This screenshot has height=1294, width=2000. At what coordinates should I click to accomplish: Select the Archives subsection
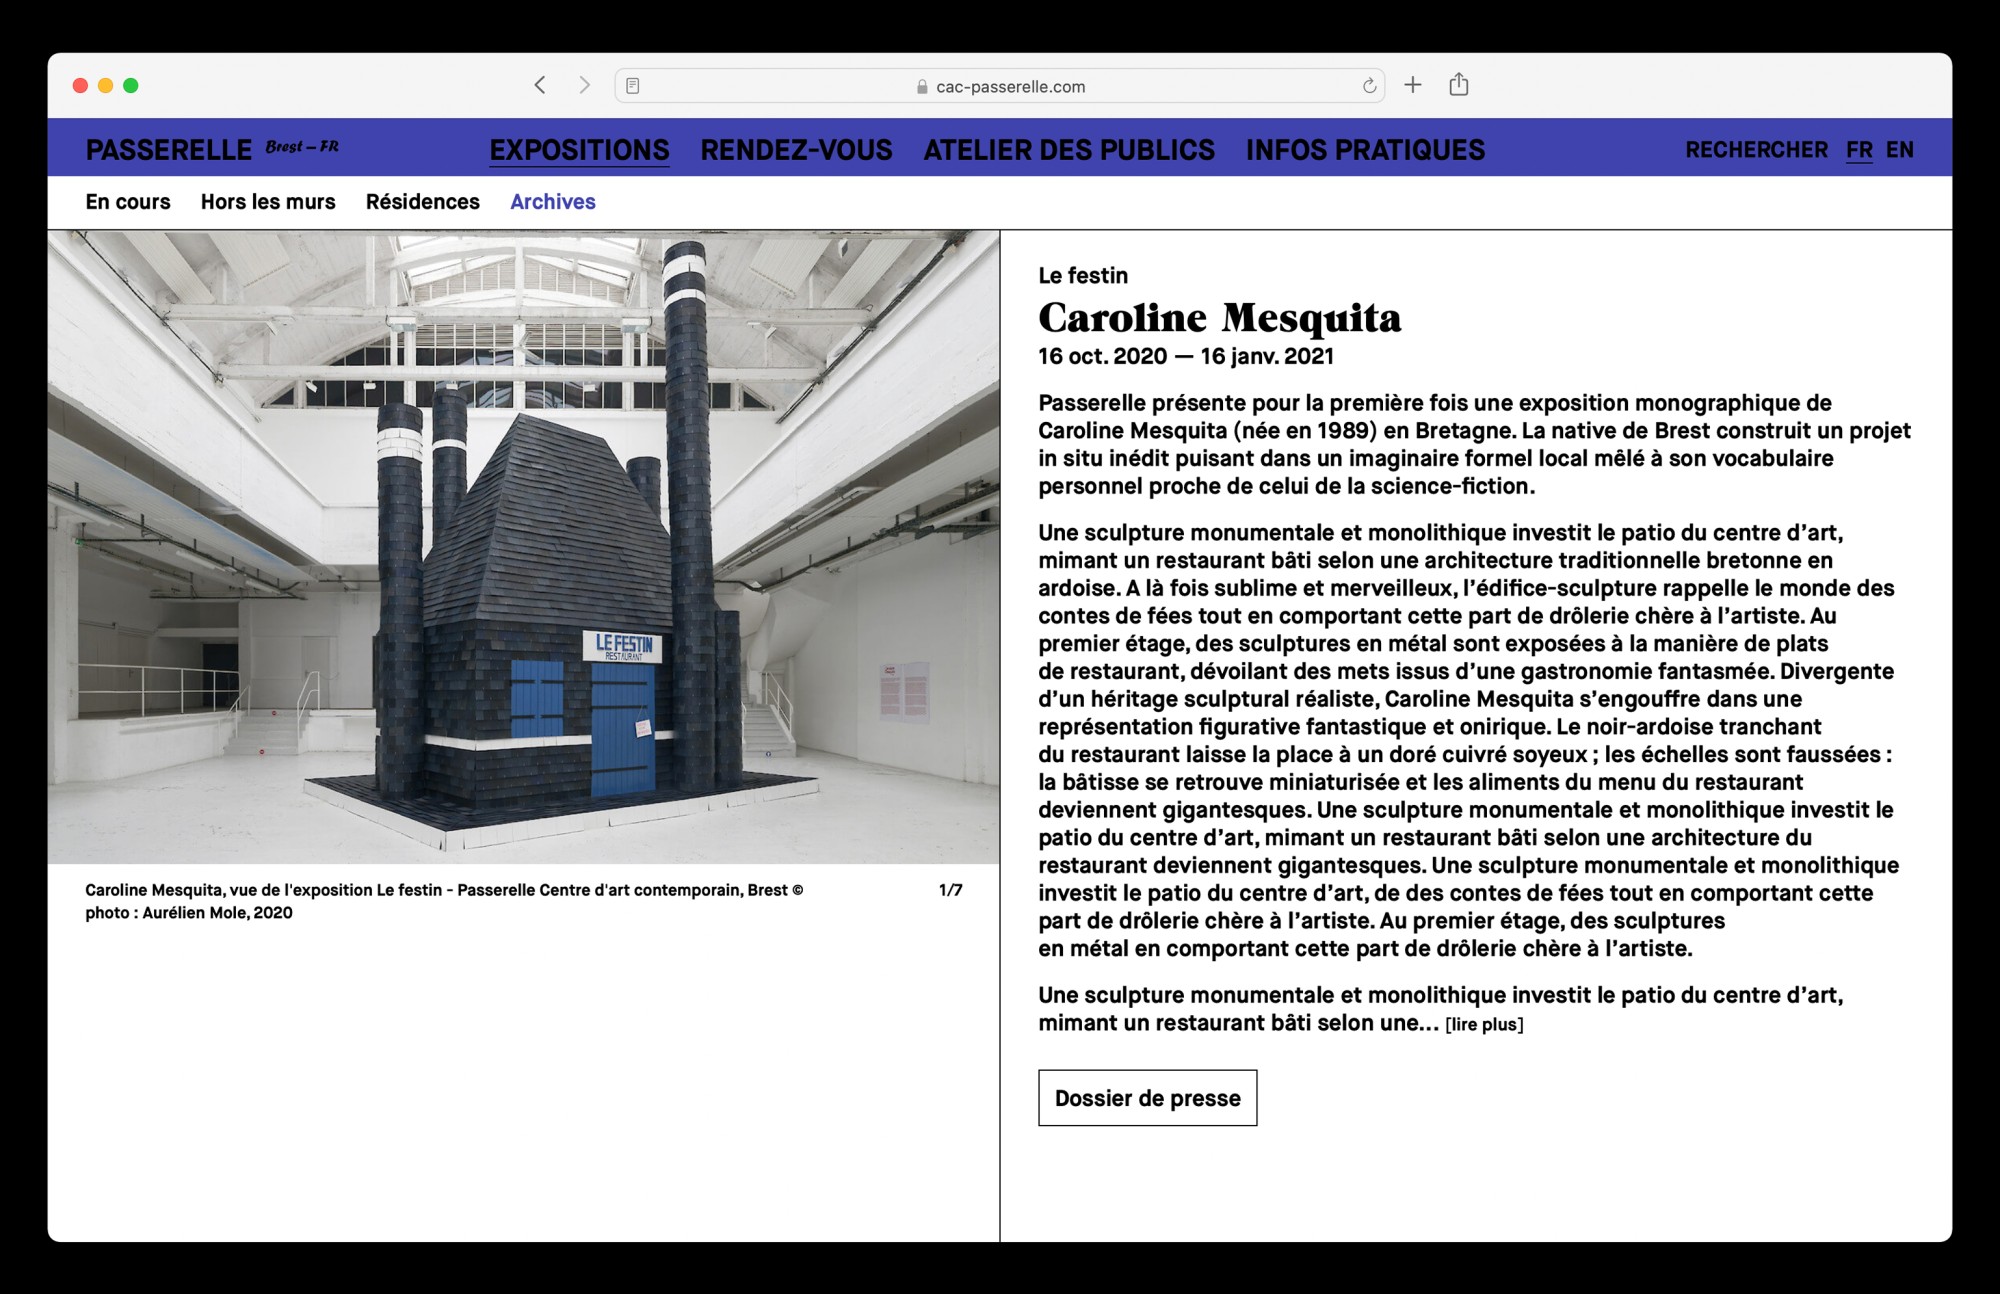click(552, 202)
